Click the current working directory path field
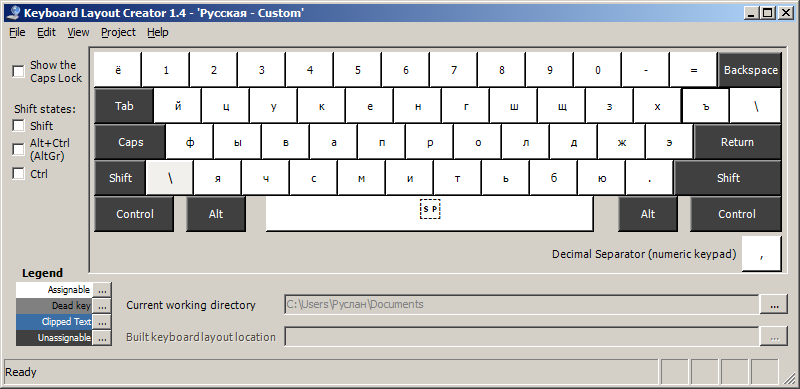The height and width of the screenshot is (389, 800). click(x=521, y=305)
